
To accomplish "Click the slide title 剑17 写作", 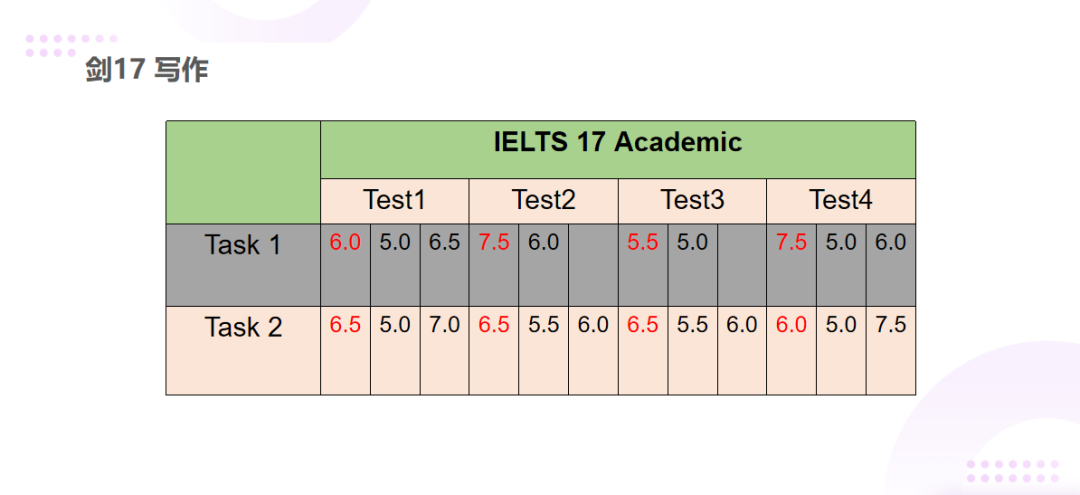I will point(146,71).
